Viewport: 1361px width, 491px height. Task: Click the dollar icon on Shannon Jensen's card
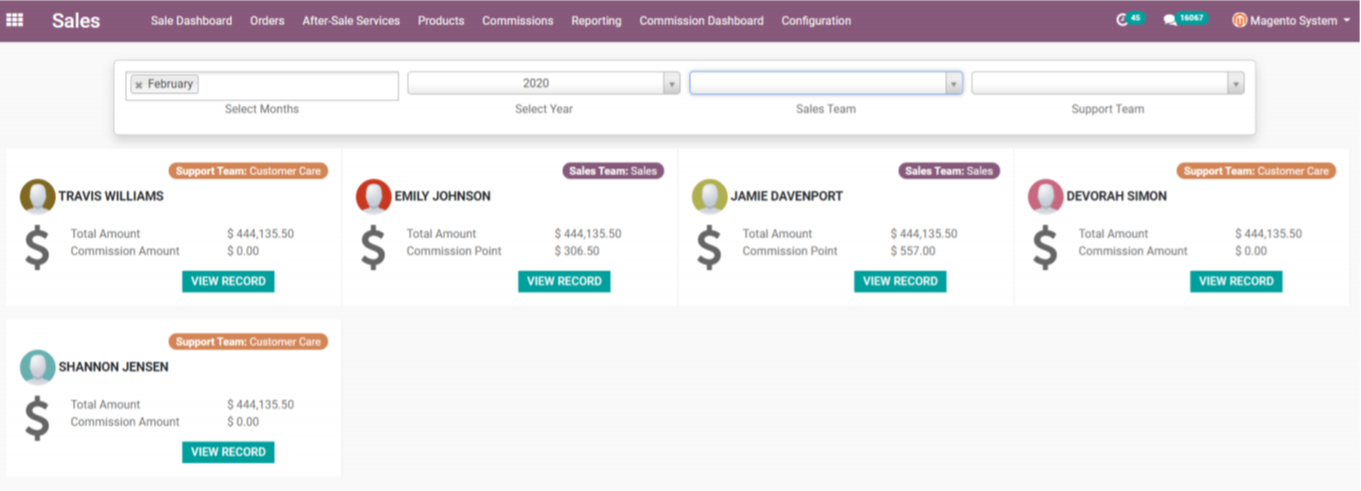37,418
